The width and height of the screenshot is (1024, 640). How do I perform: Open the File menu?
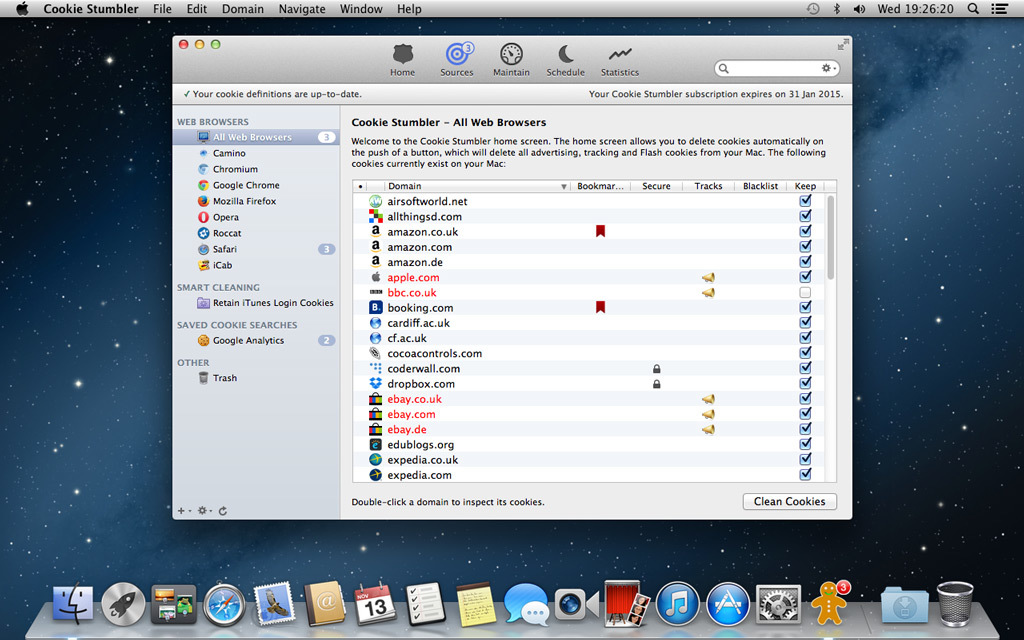point(162,9)
